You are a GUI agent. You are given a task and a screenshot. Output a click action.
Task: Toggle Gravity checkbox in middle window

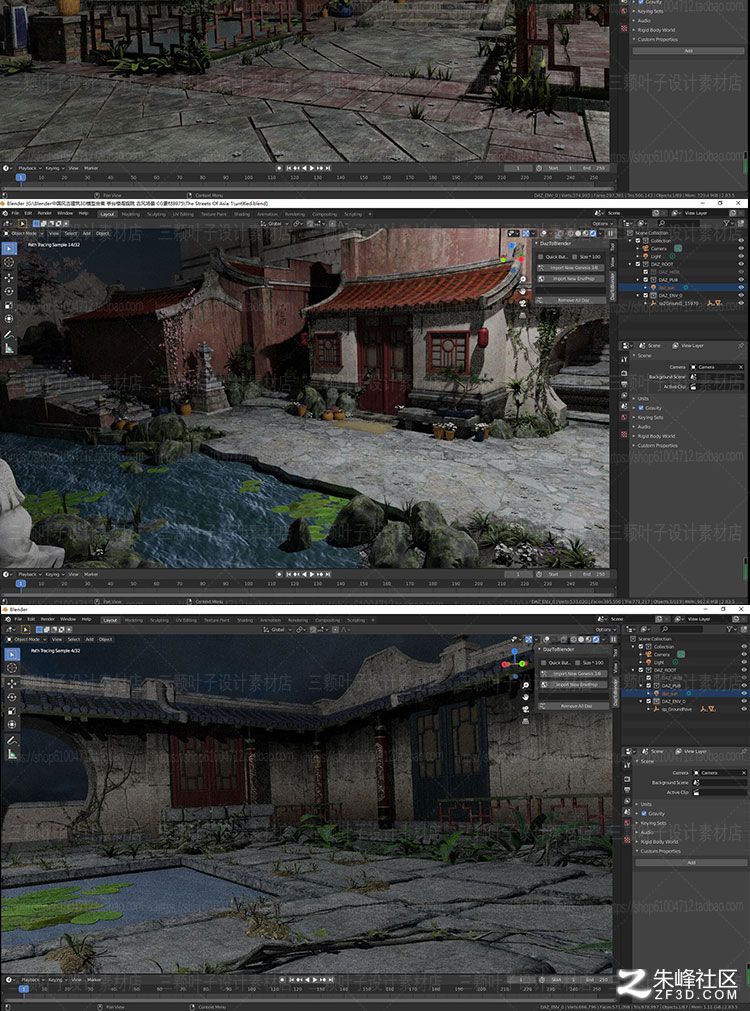(641, 408)
